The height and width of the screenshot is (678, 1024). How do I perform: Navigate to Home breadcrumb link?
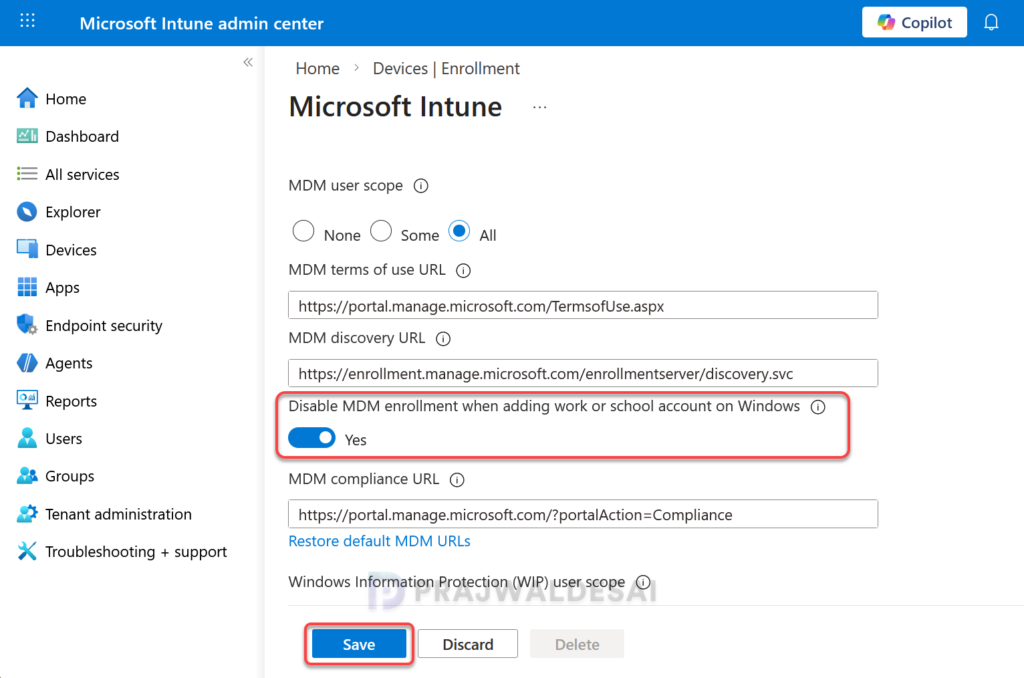(317, 69)
